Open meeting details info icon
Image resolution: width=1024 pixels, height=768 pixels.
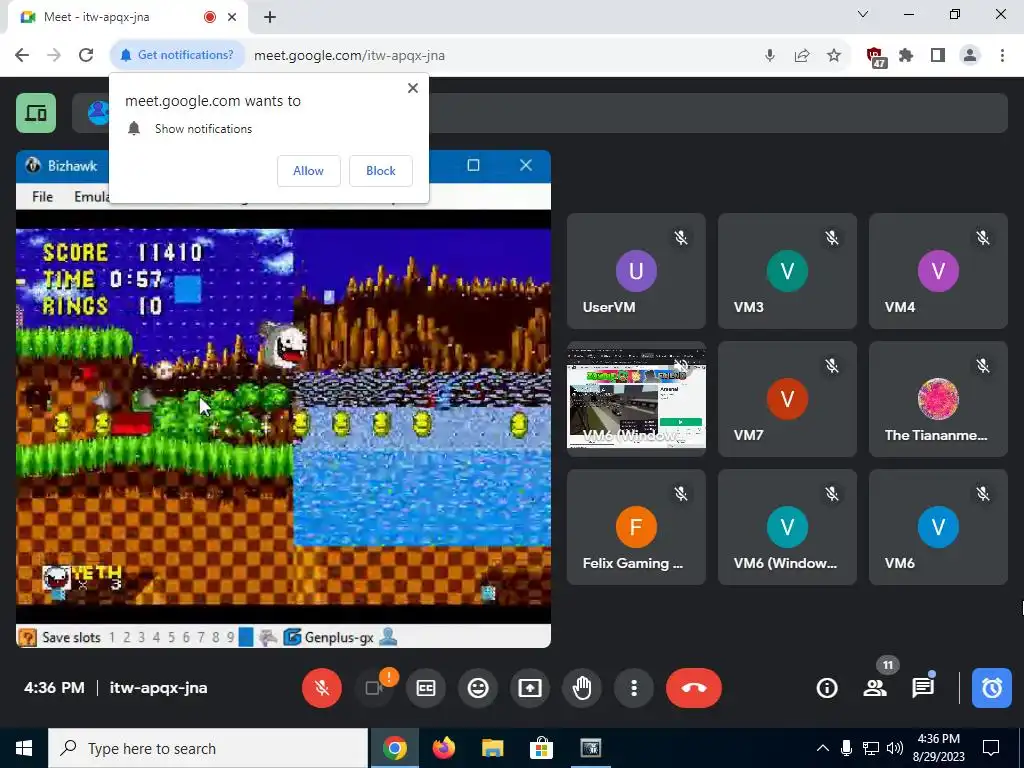click(827, 688)
